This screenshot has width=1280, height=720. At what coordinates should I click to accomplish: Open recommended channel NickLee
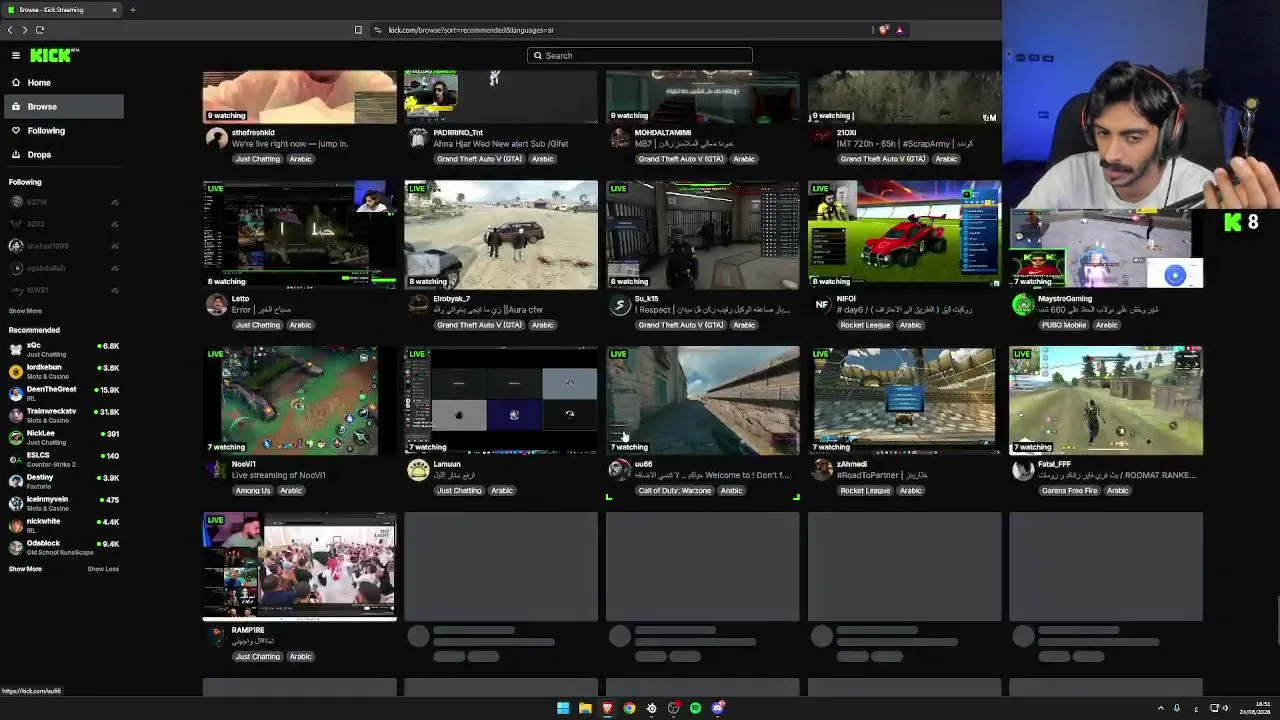pos(62,437)
